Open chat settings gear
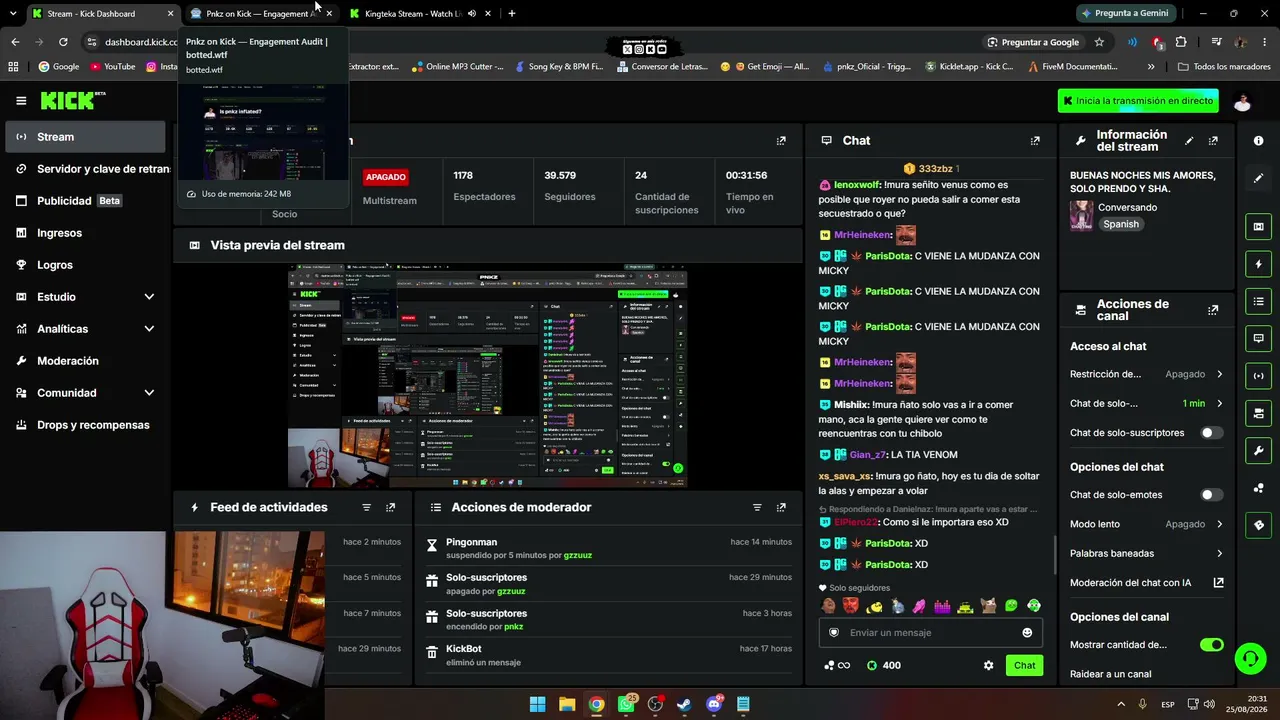Screen dimensions: 1280x720 [989, 666]
